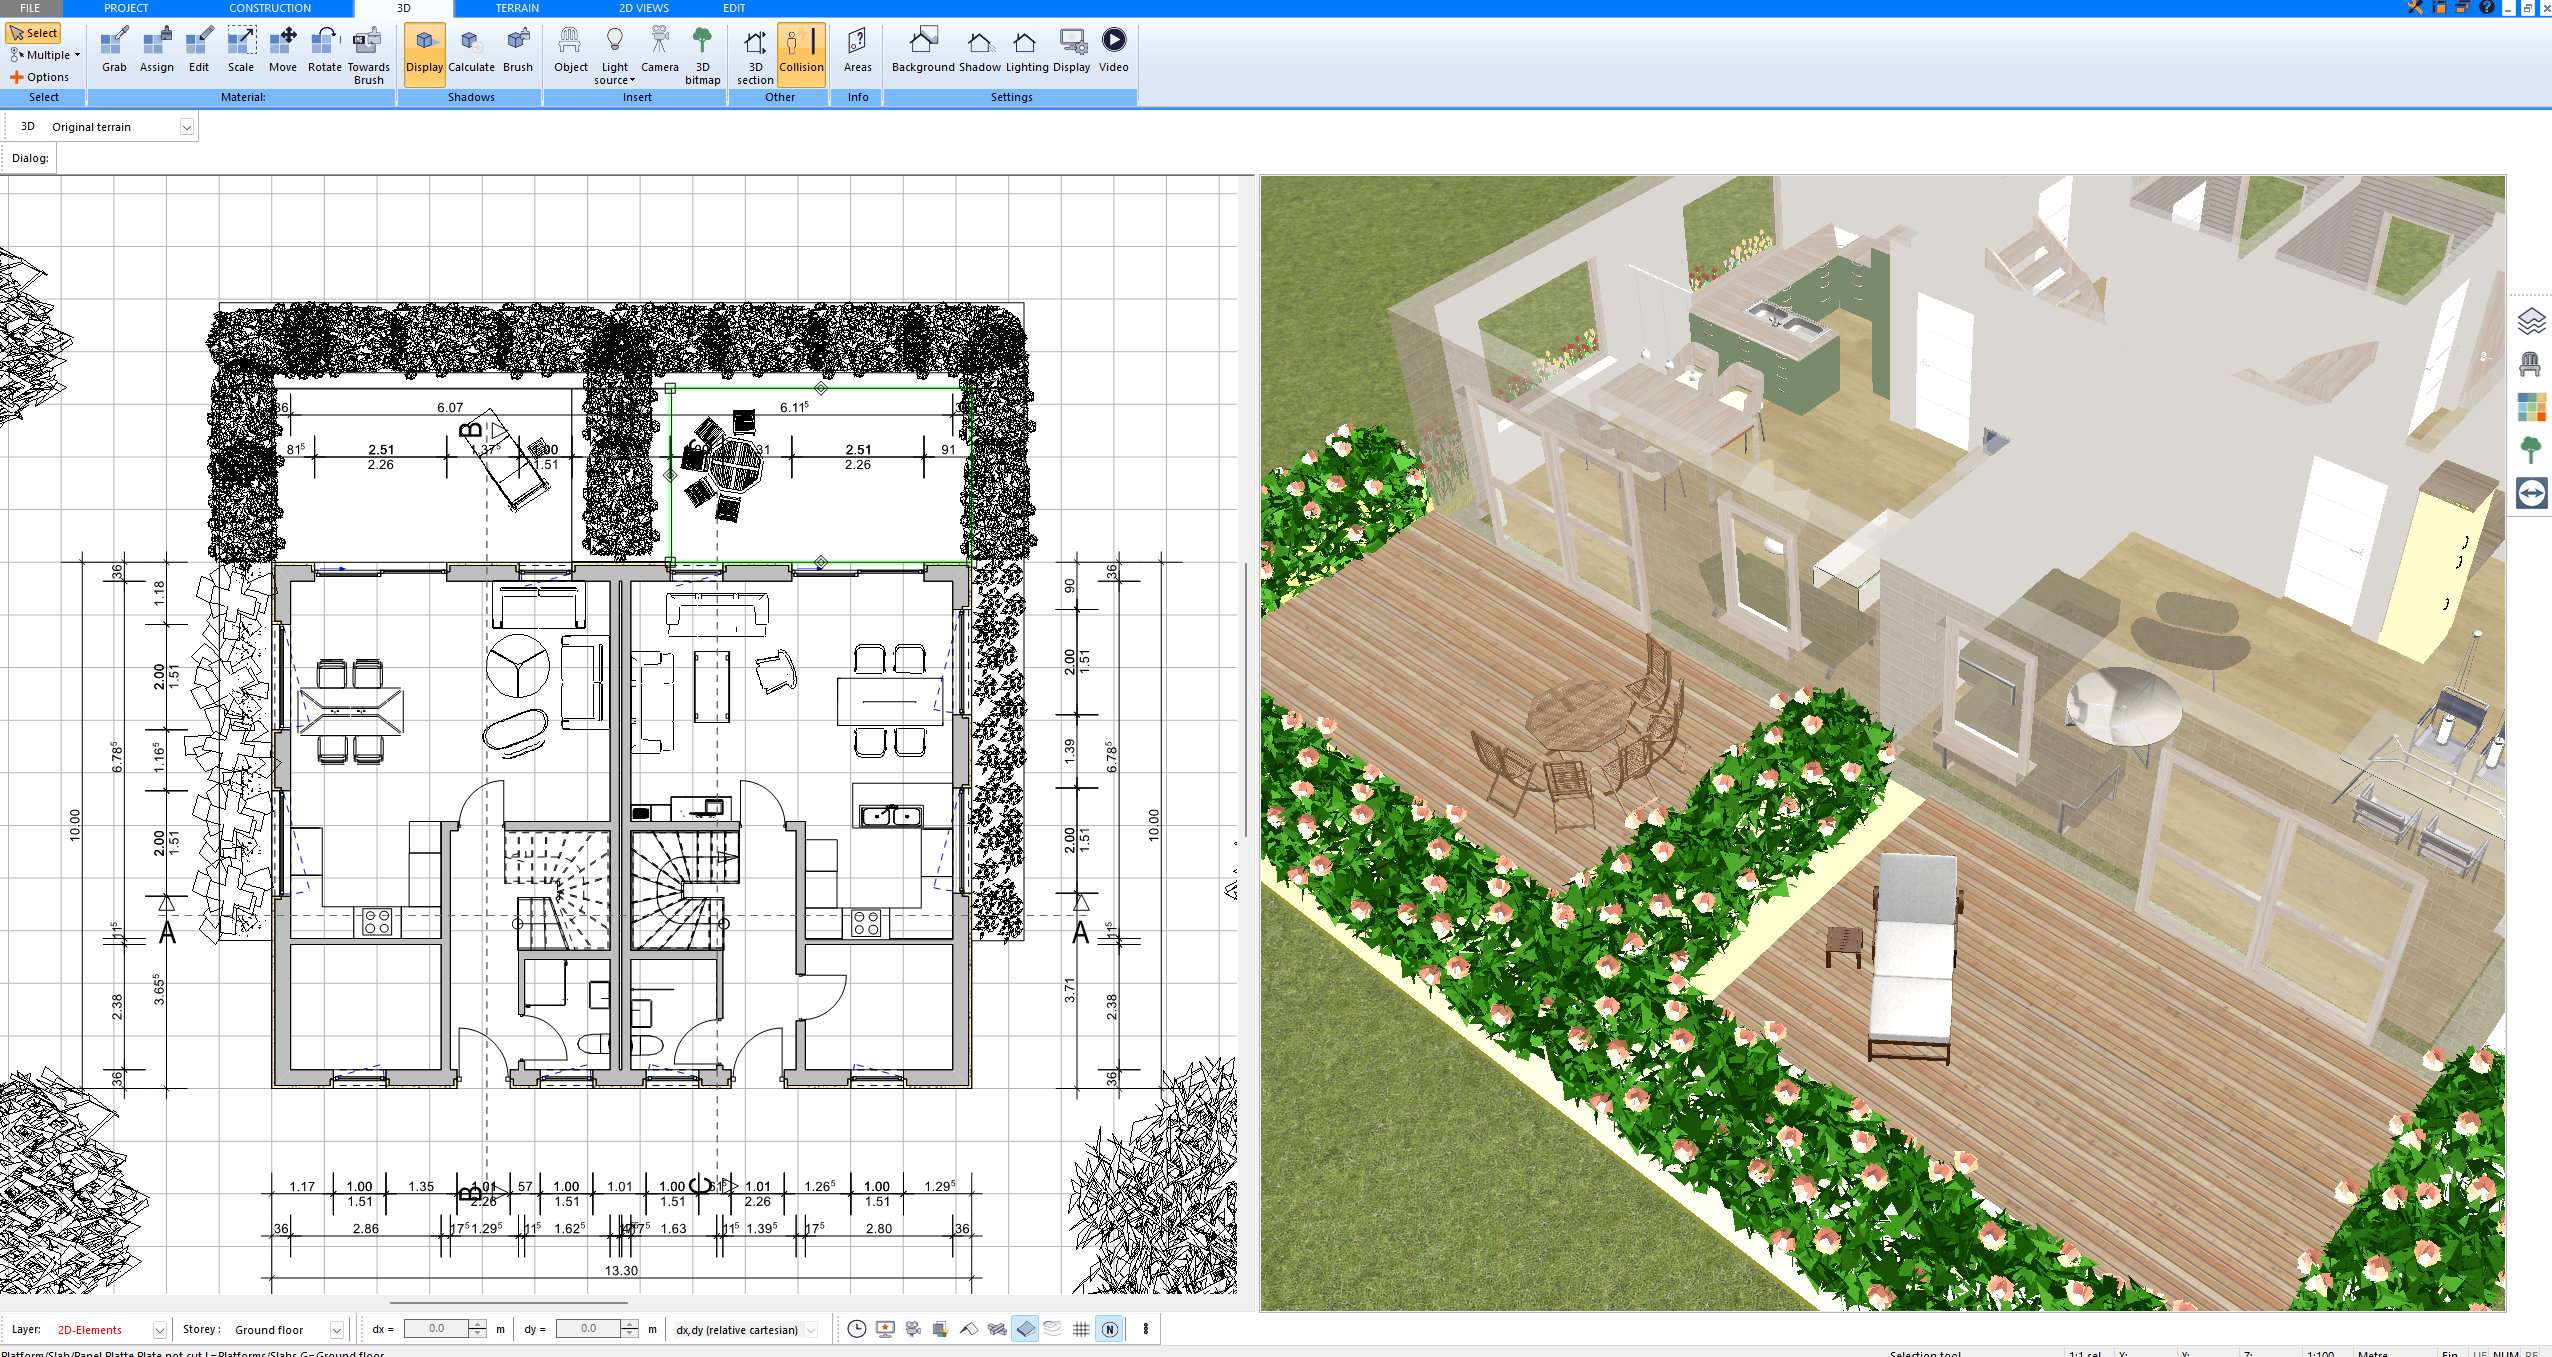The image size is (2552, 1357).
Task: Toggle the Display shadows button
Action: (x=424, y=53)
